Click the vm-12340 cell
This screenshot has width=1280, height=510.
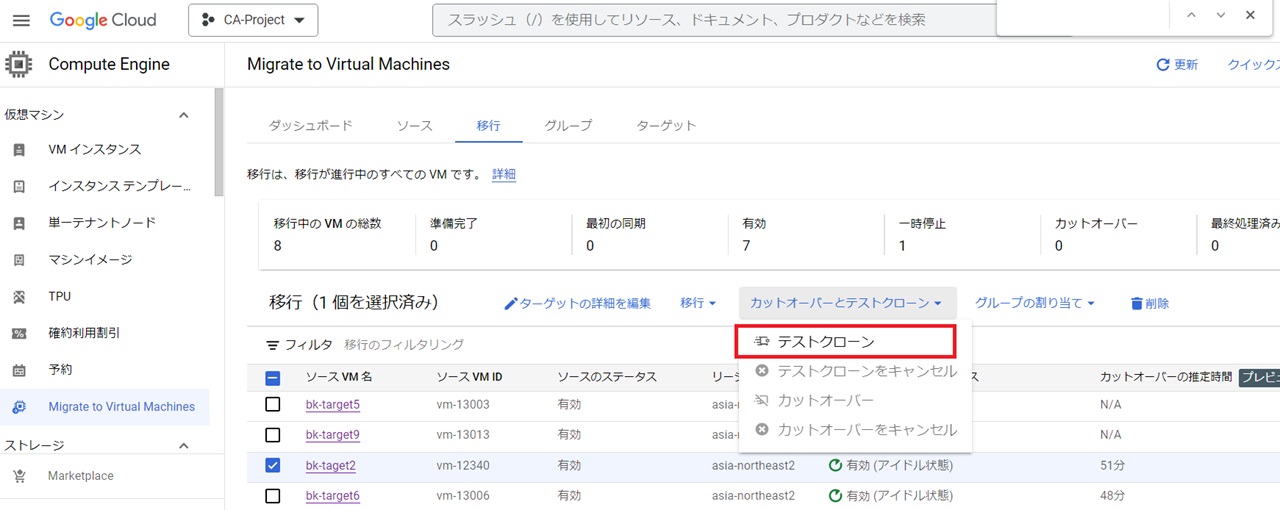(463, 466)
